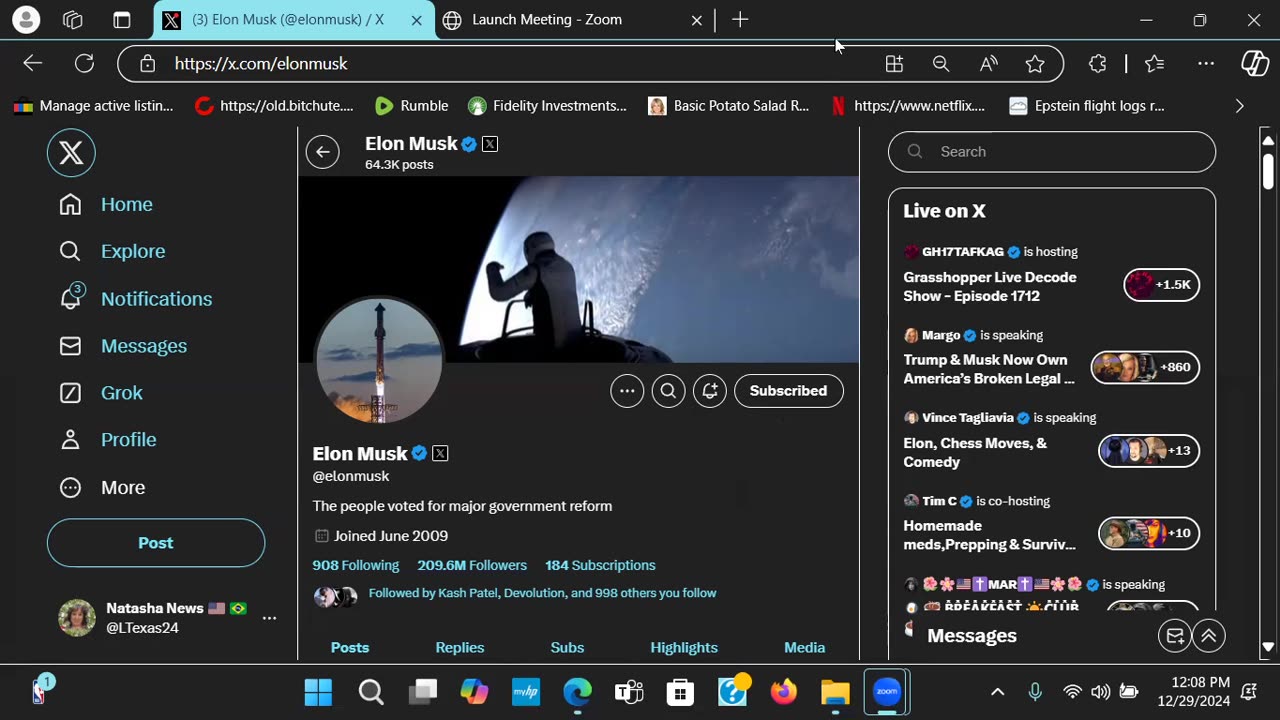Screen dimensions: 1280x720
Task: Go back using profile header arrow
Action: click(x=323, y=152)
